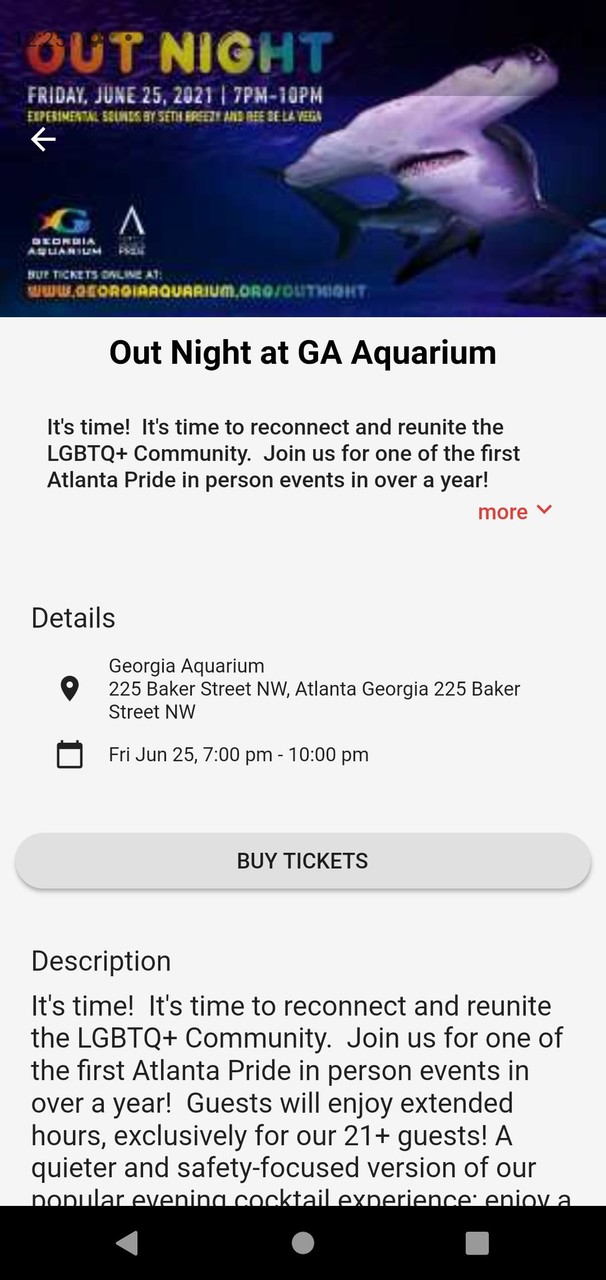606x1280 pixels.
Task: Tap the red downward chevron beside more
Action: point(544,510)
